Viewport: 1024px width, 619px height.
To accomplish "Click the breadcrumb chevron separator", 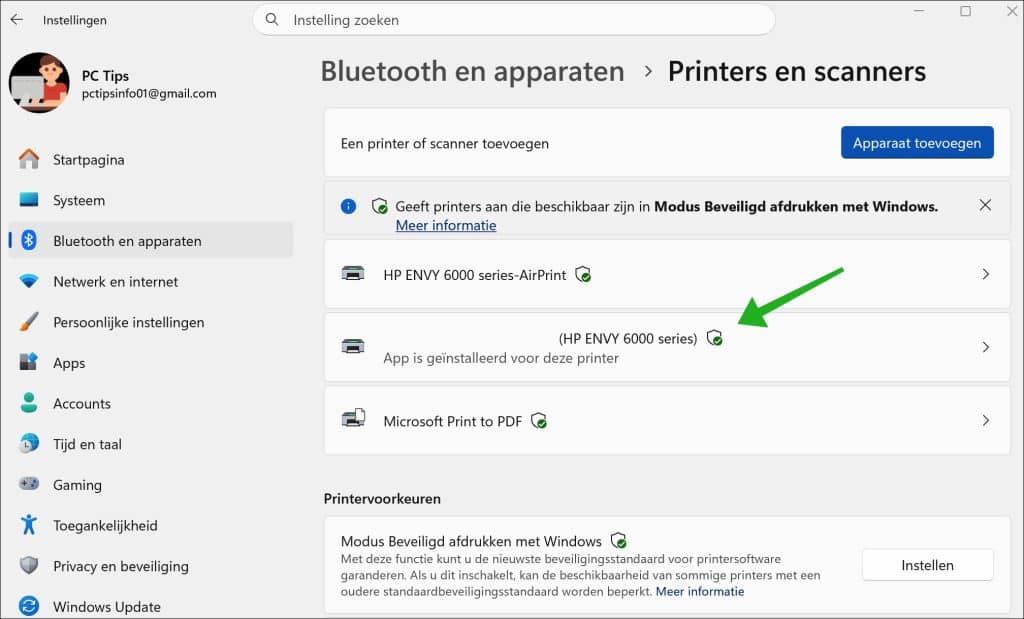I will pyautogui.click(x=648, y=71).
